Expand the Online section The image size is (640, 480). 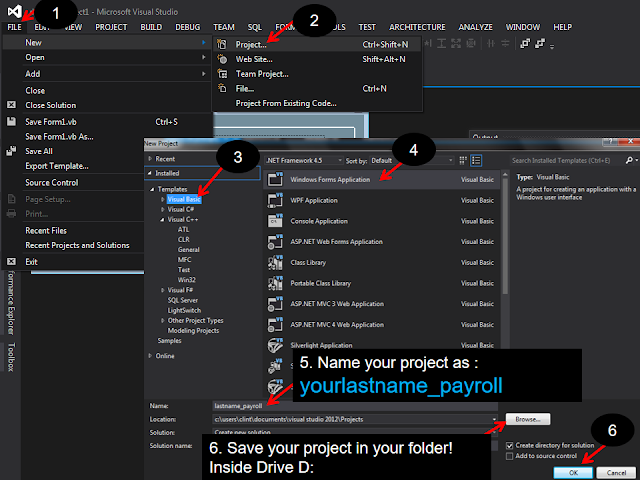pos(150,356)
